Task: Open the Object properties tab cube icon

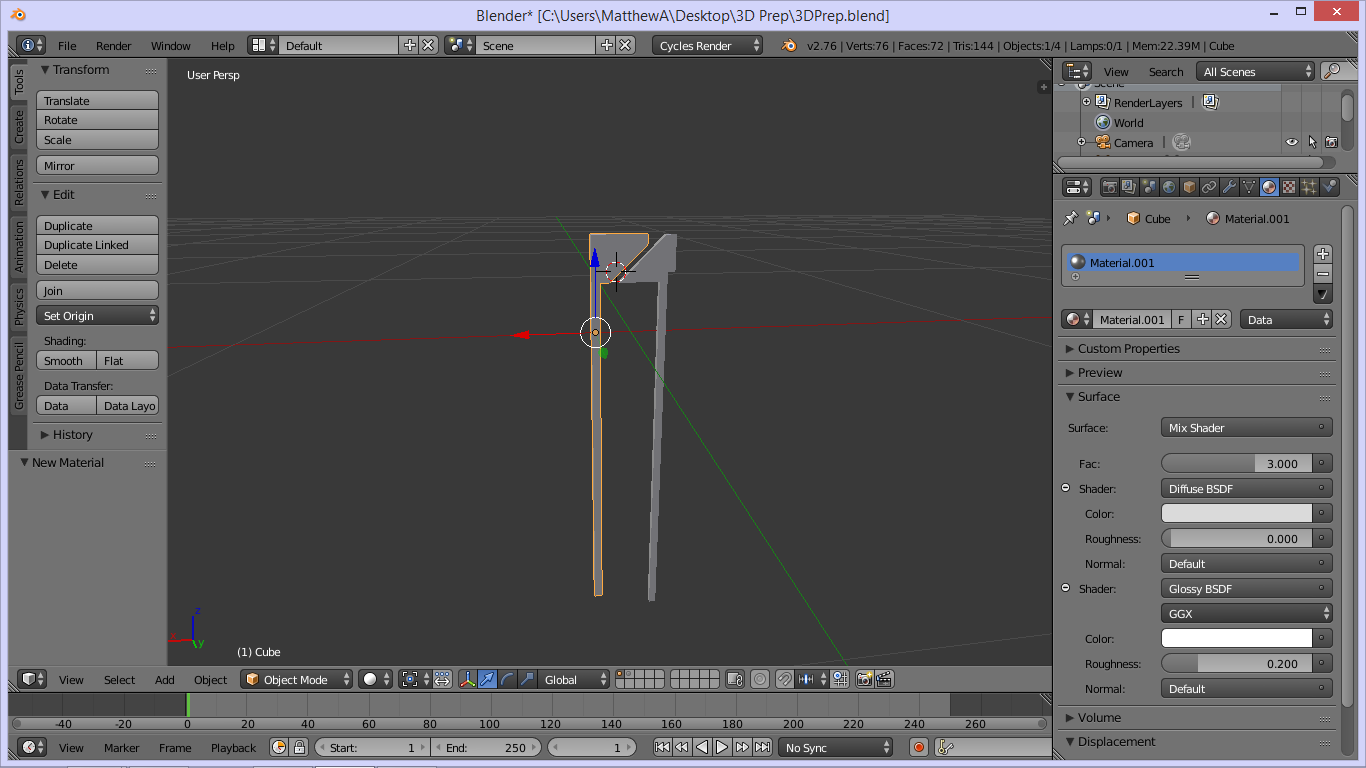Action: pos(1189,187)
